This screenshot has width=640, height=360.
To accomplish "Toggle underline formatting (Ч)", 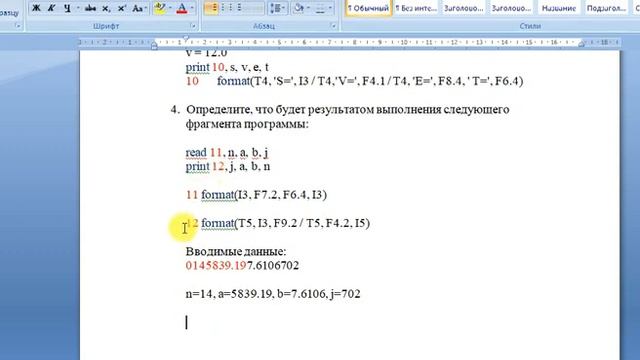I will pos(67,8).
